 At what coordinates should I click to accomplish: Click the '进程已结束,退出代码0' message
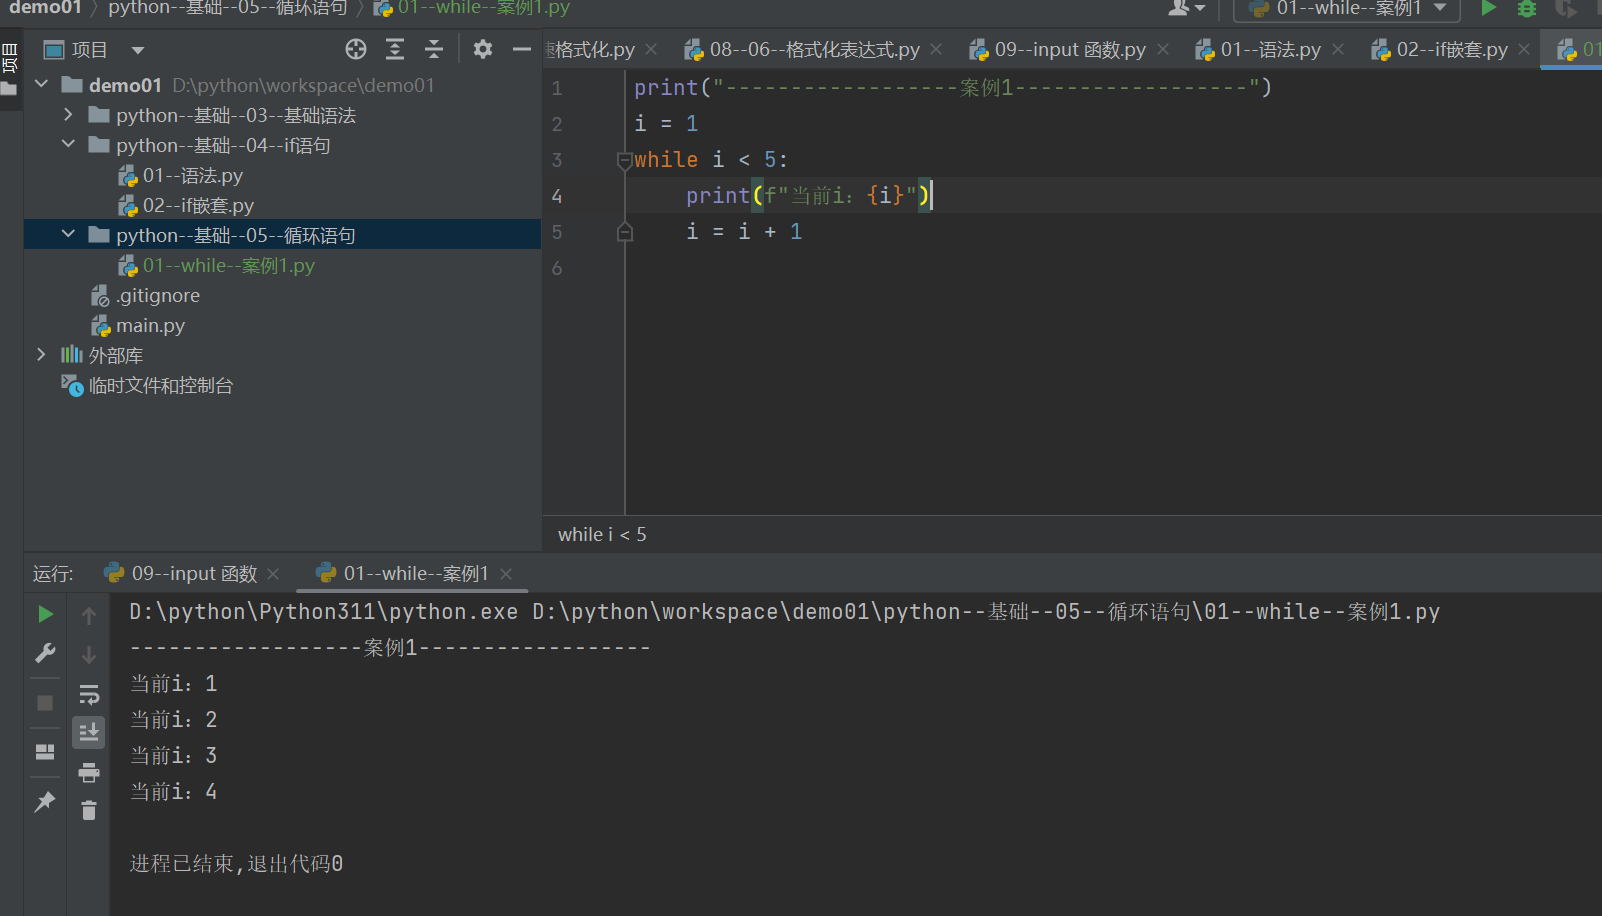(x=236, y=864)
